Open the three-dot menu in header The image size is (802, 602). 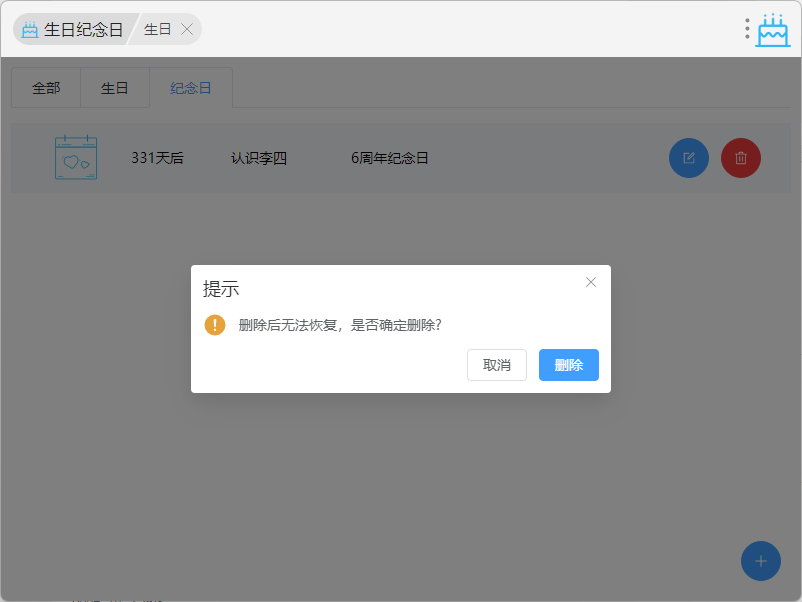click(747, 29)
